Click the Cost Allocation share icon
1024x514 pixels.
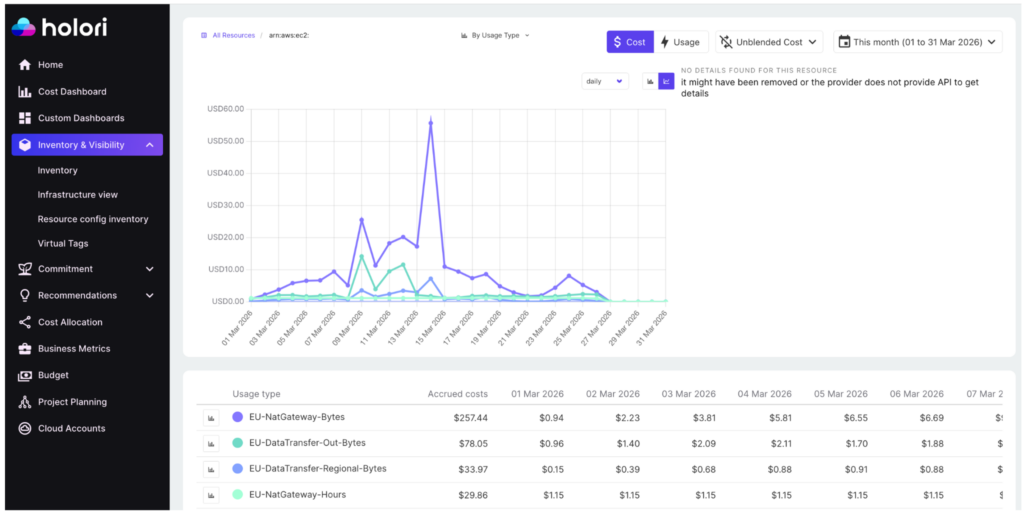point(25,322)
